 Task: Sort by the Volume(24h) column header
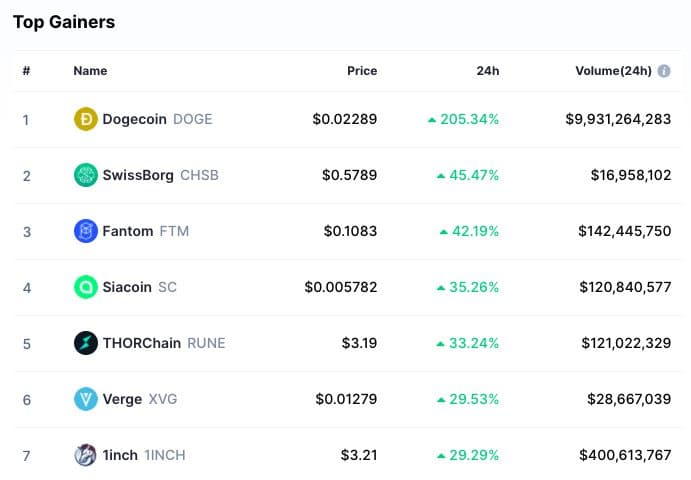tap(613, 71)
